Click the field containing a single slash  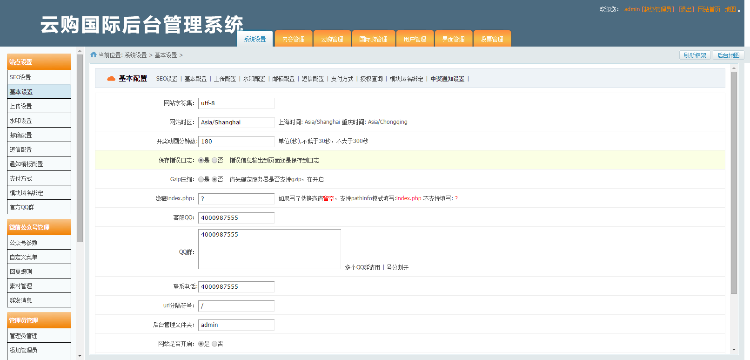[x=236, y=305]
